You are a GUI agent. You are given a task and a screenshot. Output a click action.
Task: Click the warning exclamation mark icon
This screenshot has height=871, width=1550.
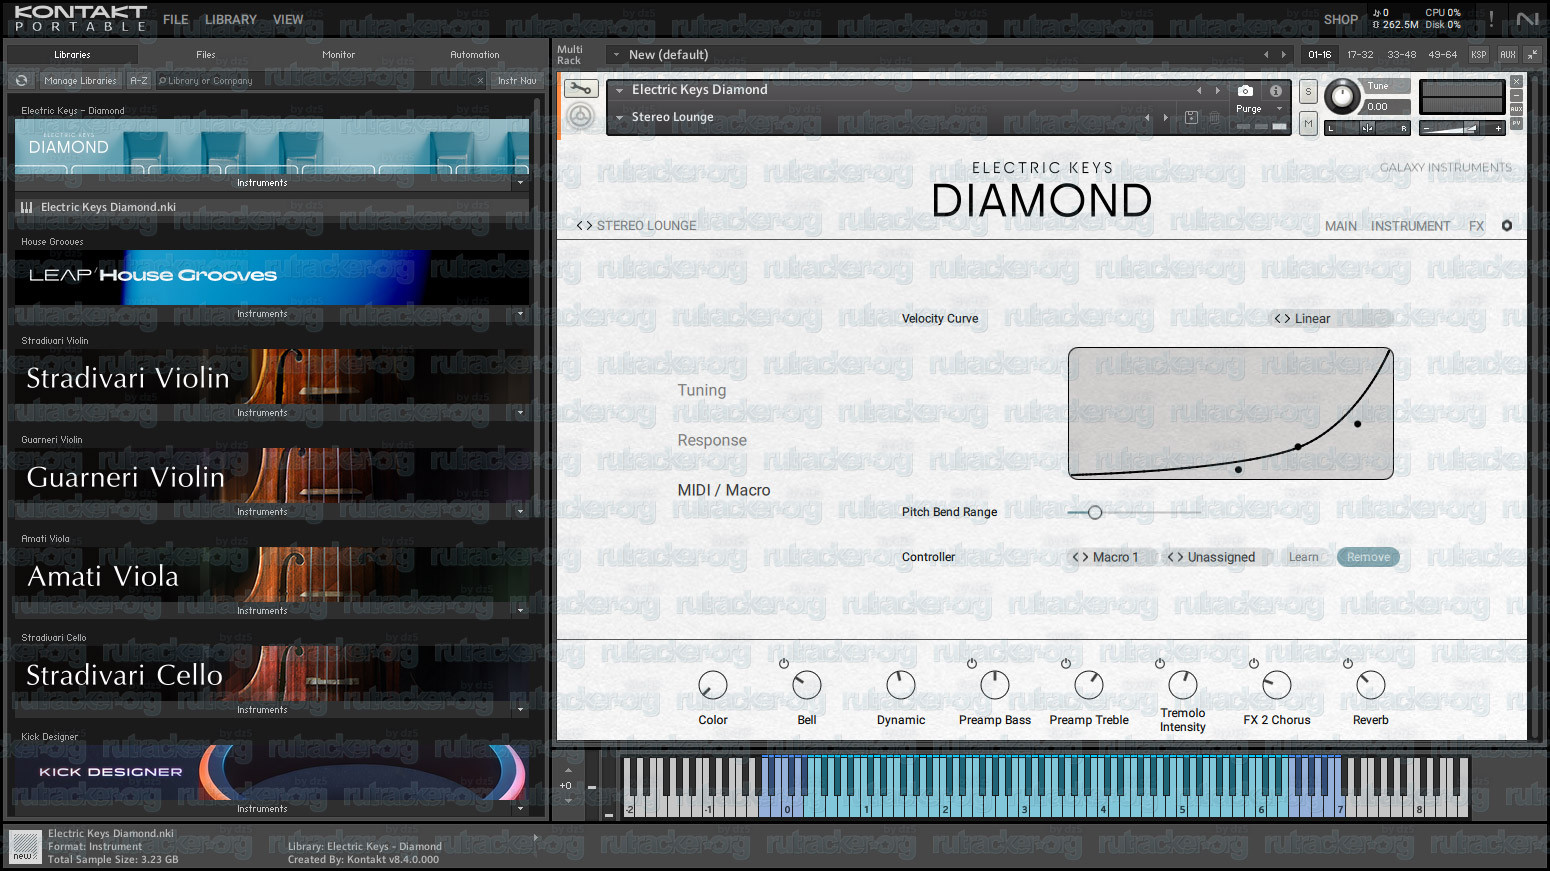(x=1491, y=19)
